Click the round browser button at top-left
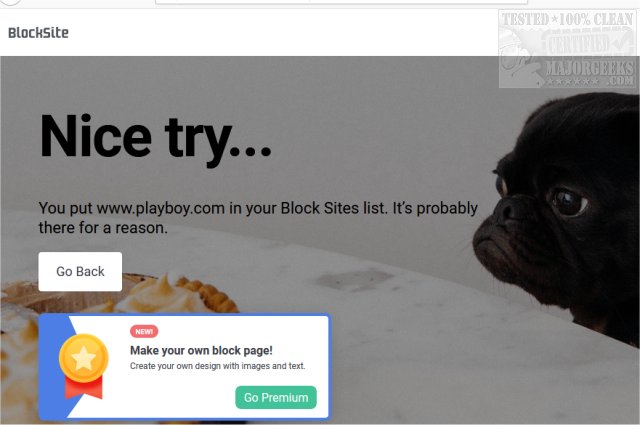This screenshot has width=640, height=425. tap(10, 2)
